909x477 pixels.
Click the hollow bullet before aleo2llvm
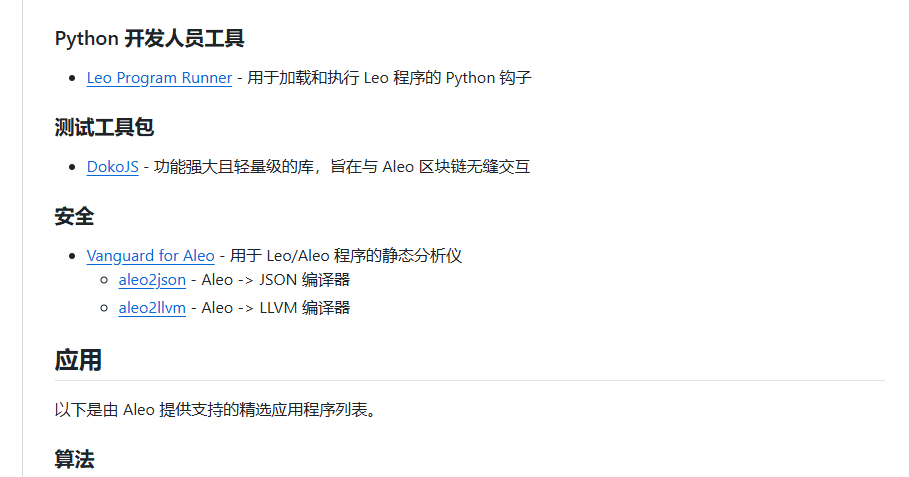click(104, 308)
